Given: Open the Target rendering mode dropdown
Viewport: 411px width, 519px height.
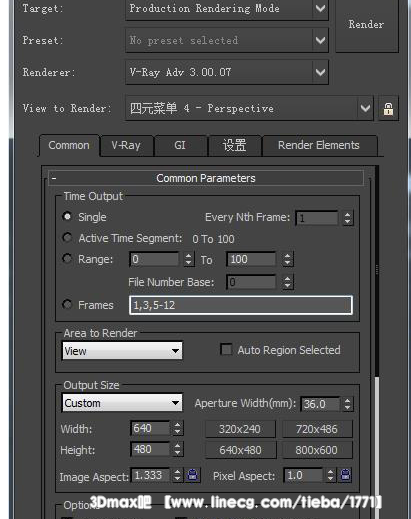Looking at the screenshot, I should pyautogui.click(x=227, y=9).
